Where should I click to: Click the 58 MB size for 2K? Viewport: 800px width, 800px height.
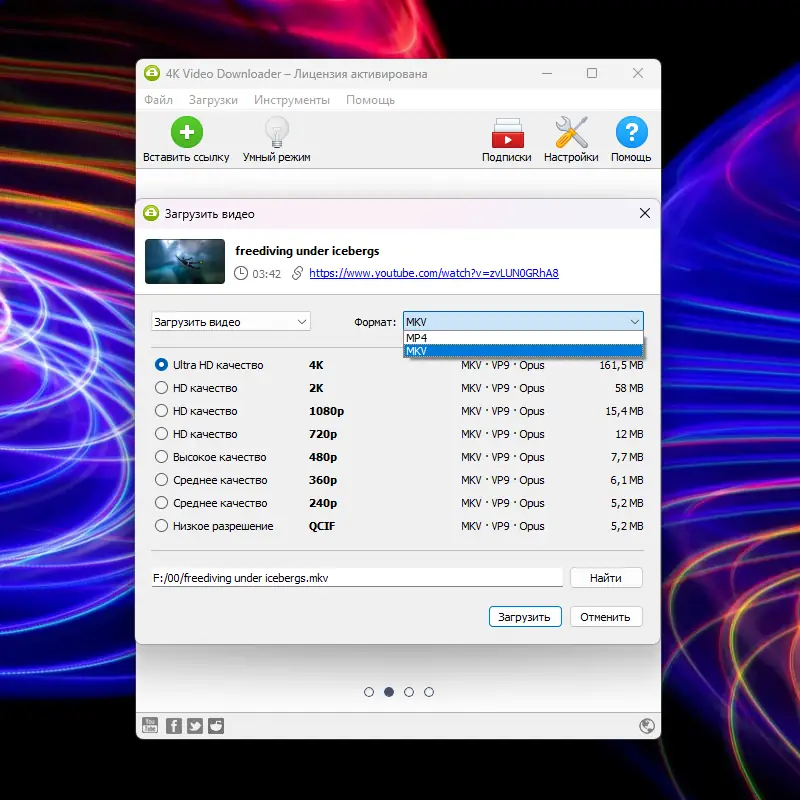click(629, 388)
